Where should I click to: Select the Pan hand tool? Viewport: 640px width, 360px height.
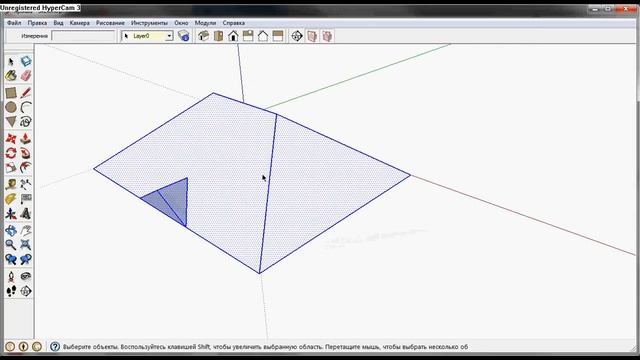26,231
